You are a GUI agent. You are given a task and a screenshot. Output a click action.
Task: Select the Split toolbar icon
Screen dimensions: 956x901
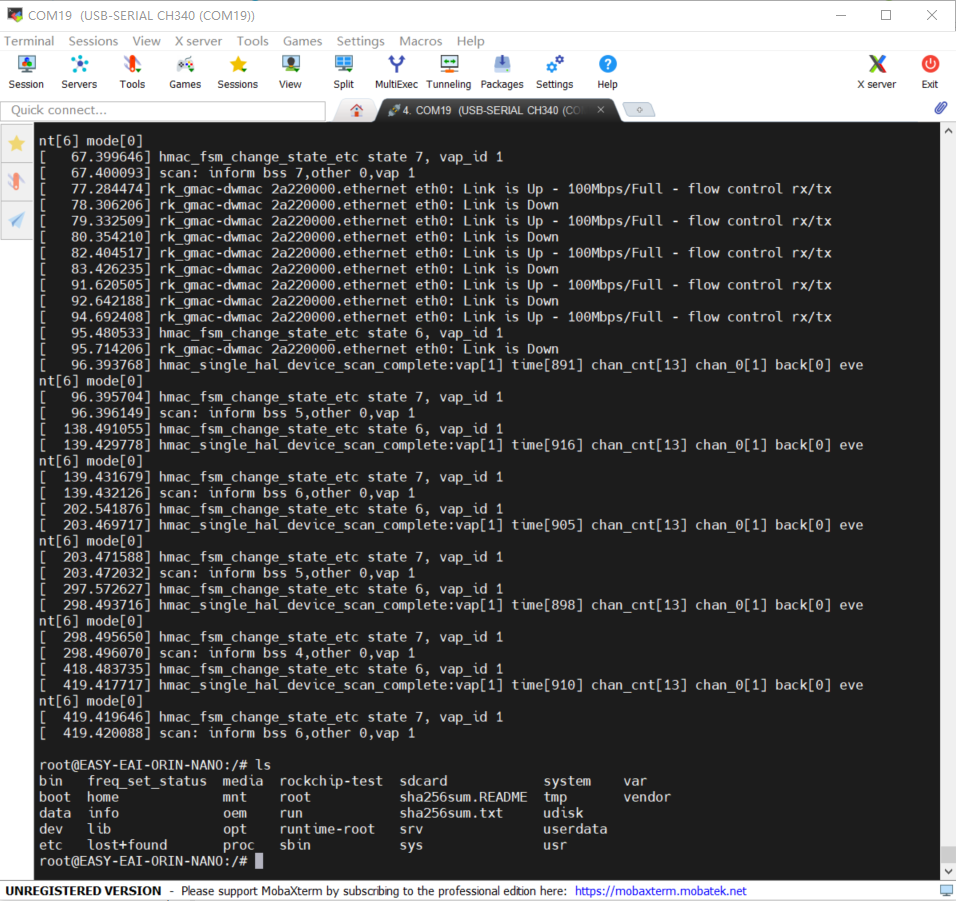343,72
